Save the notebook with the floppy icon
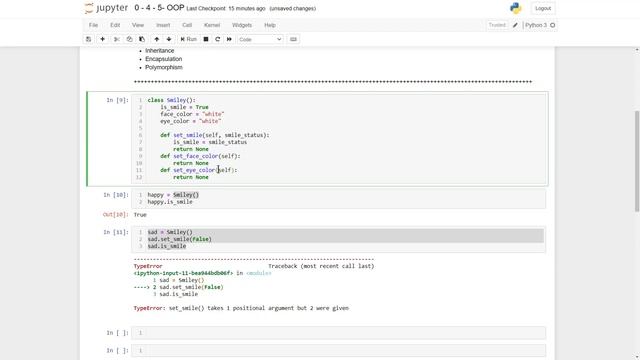The height and width of the screenshot is (360, 640). [x=88, y=39]
